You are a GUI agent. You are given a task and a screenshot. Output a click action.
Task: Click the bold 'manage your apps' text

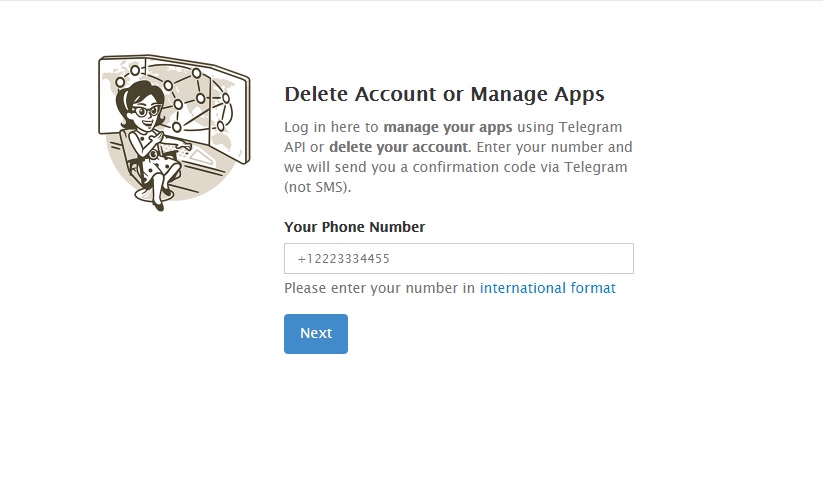[448, 127]
